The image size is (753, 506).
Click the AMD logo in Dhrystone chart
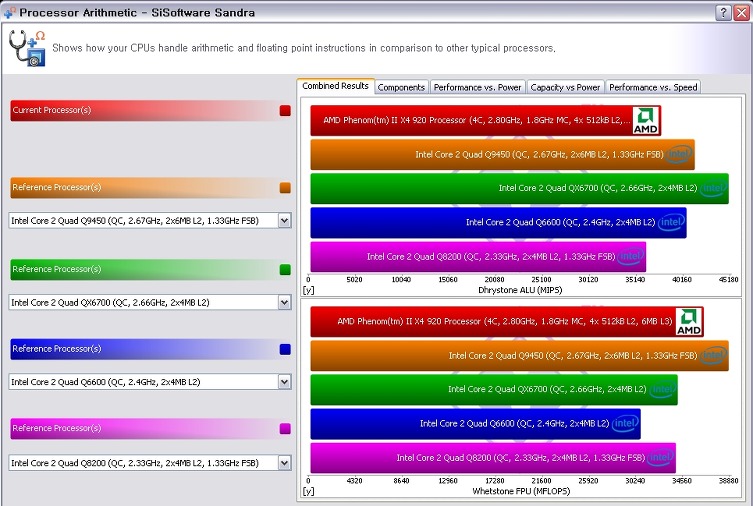point(645,120)
